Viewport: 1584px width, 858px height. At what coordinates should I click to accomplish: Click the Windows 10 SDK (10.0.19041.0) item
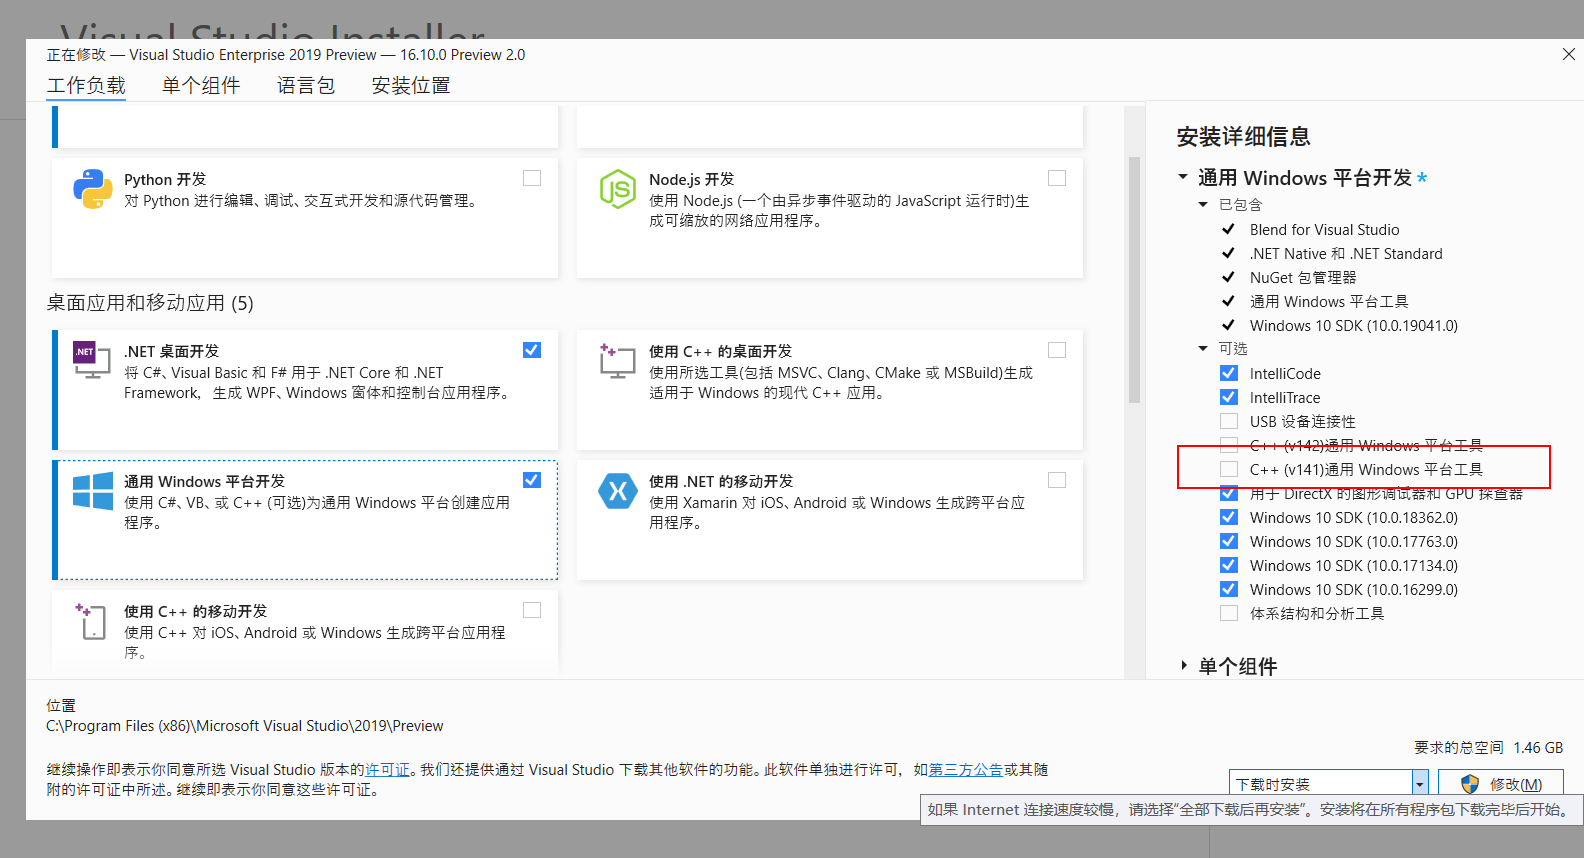click(x=1354, y=325)
